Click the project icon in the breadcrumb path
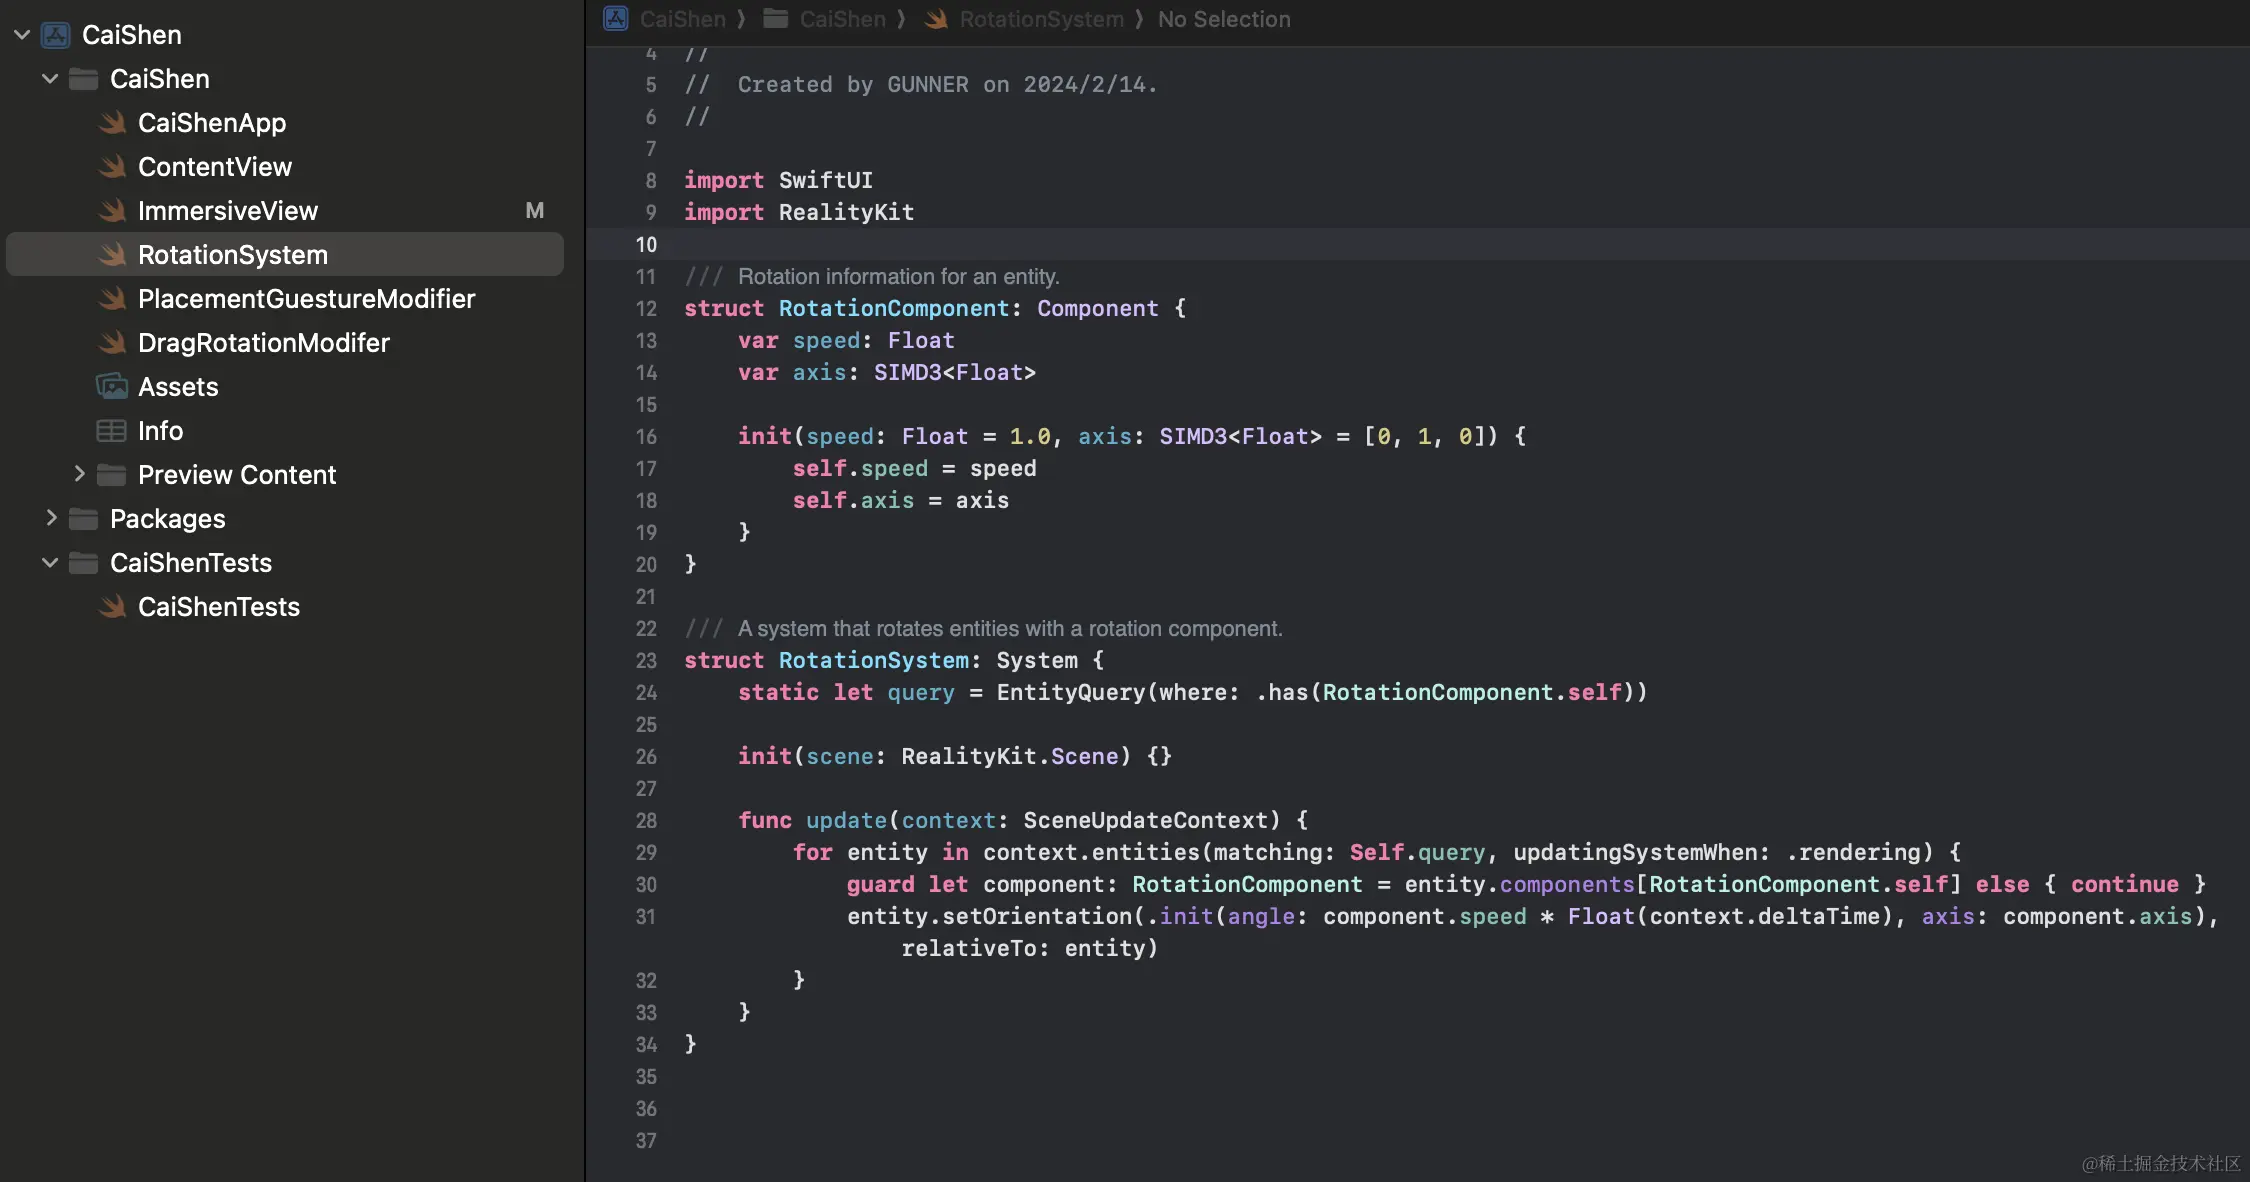The image size is (2250, 1182). [616, 19]
